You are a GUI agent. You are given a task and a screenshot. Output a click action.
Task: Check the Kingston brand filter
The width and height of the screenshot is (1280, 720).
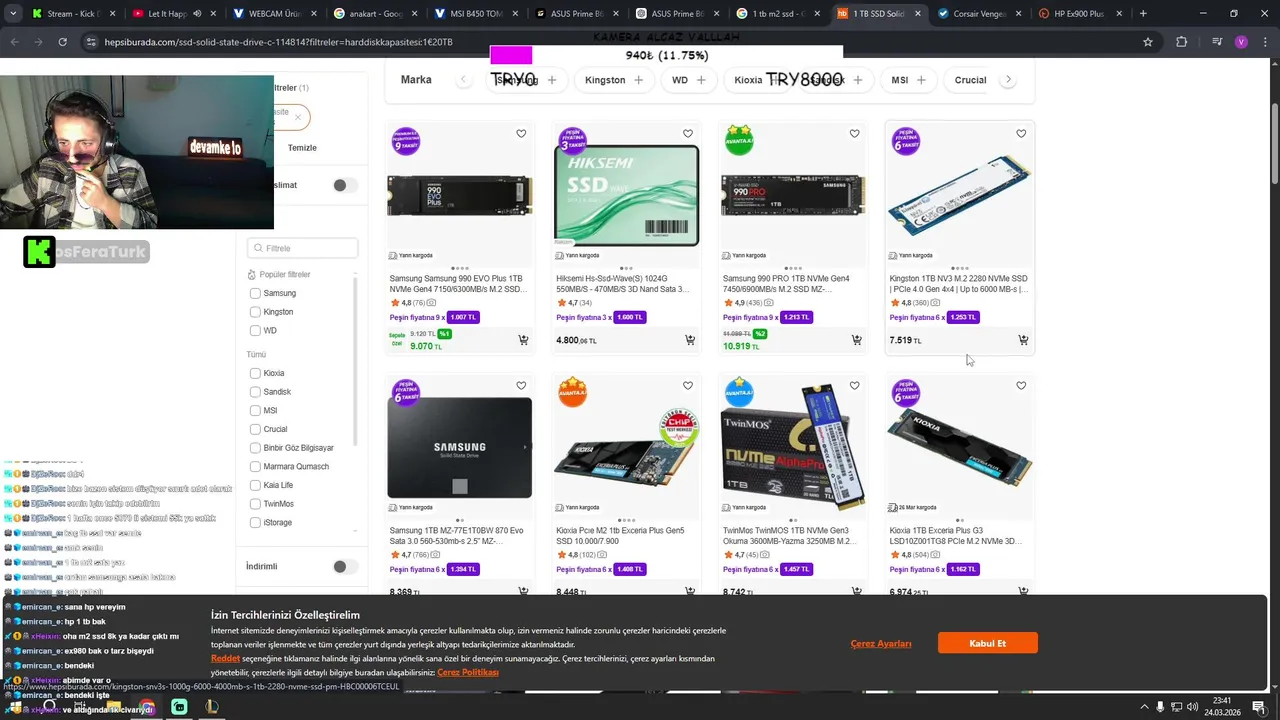pyautogui.click(x=255, y=312)
